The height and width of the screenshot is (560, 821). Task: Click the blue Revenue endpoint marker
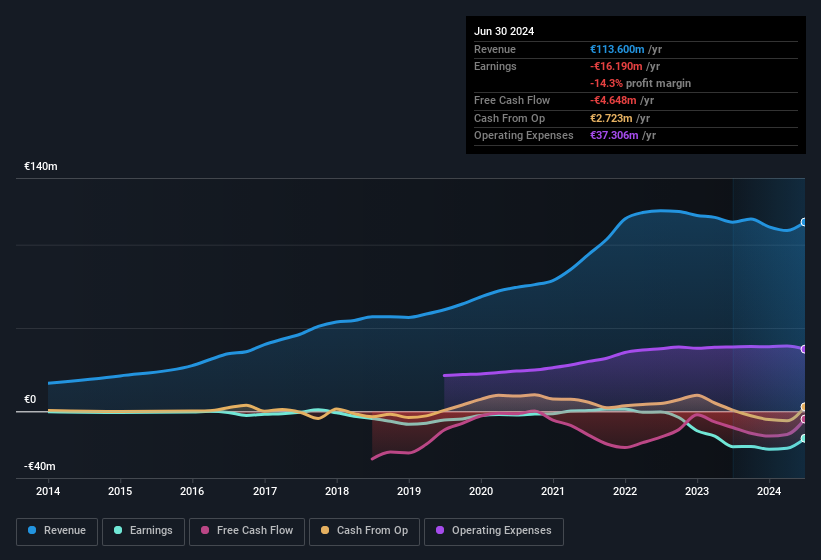[804, 222]
